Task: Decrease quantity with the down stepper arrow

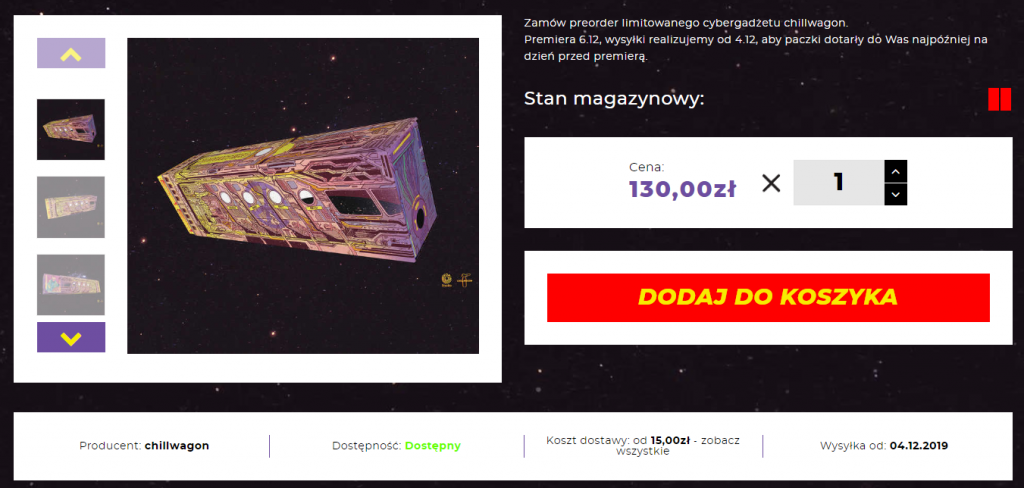Action: point(895,195)
